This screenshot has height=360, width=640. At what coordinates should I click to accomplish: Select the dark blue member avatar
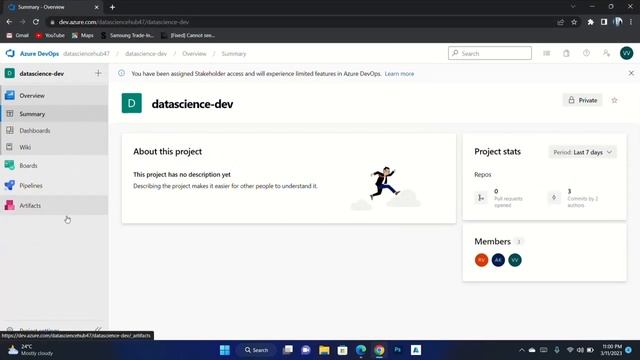tap(498, 260)
